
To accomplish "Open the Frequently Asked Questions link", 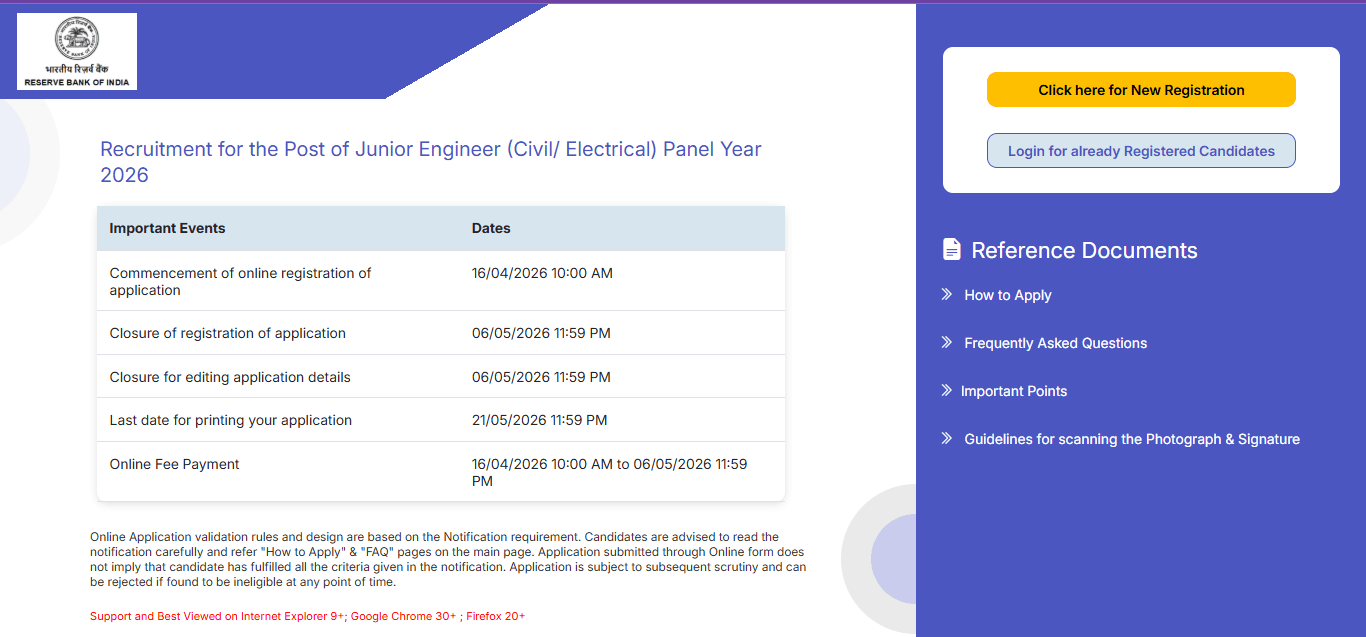I will pyautogui.click(x=1055, y=342).
